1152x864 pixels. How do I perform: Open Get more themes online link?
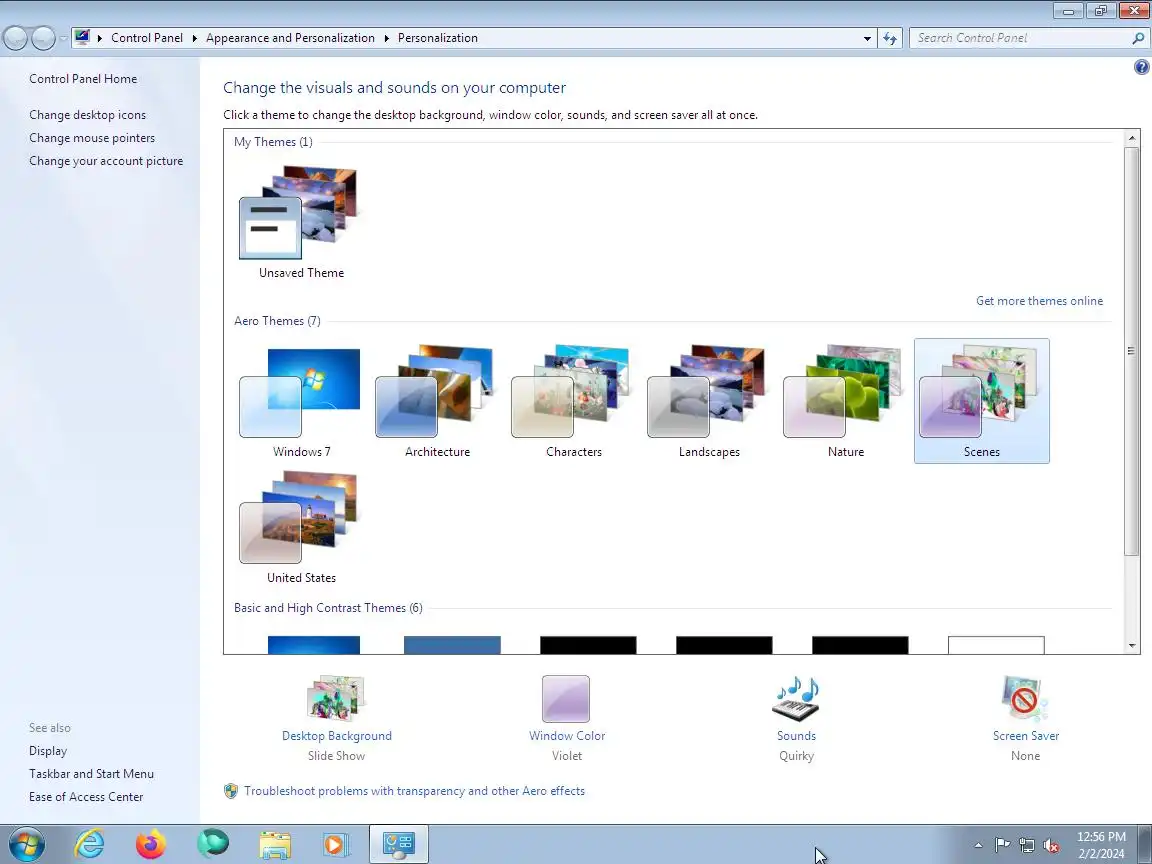1039,300
